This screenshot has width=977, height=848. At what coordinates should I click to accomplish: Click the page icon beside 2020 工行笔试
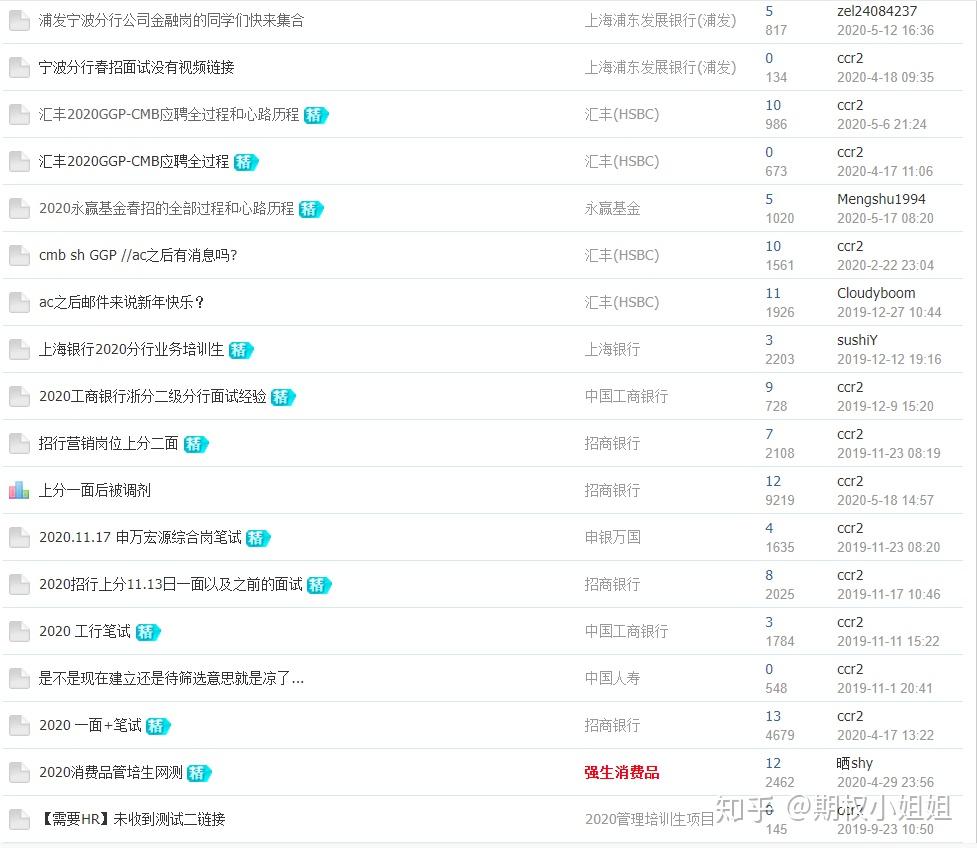click(x=19, y=632)
